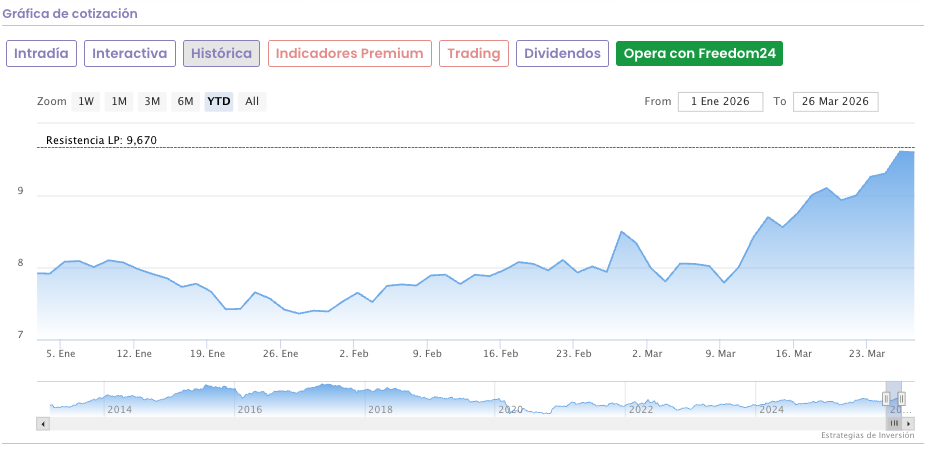Viewport: 938px width, 454px height.
Task: Go to the Trading tab
Action: click(x=474, y=53)
